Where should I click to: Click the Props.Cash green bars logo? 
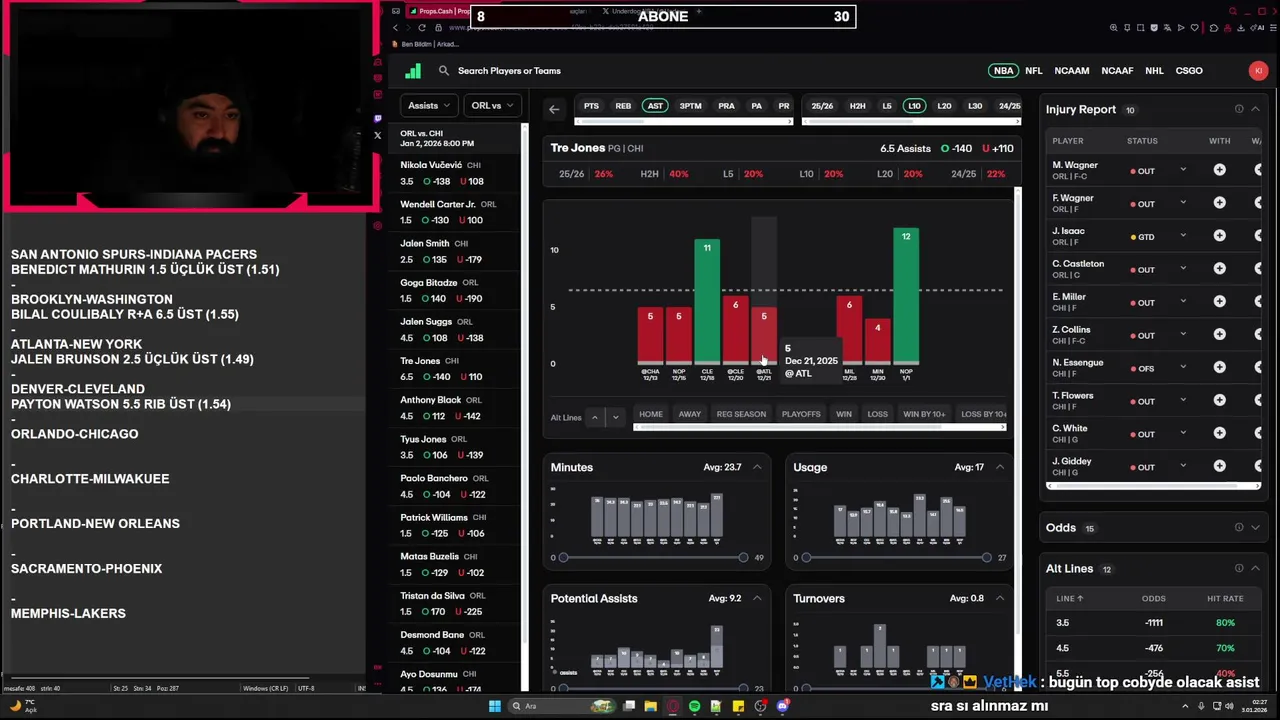pos(413,71)
